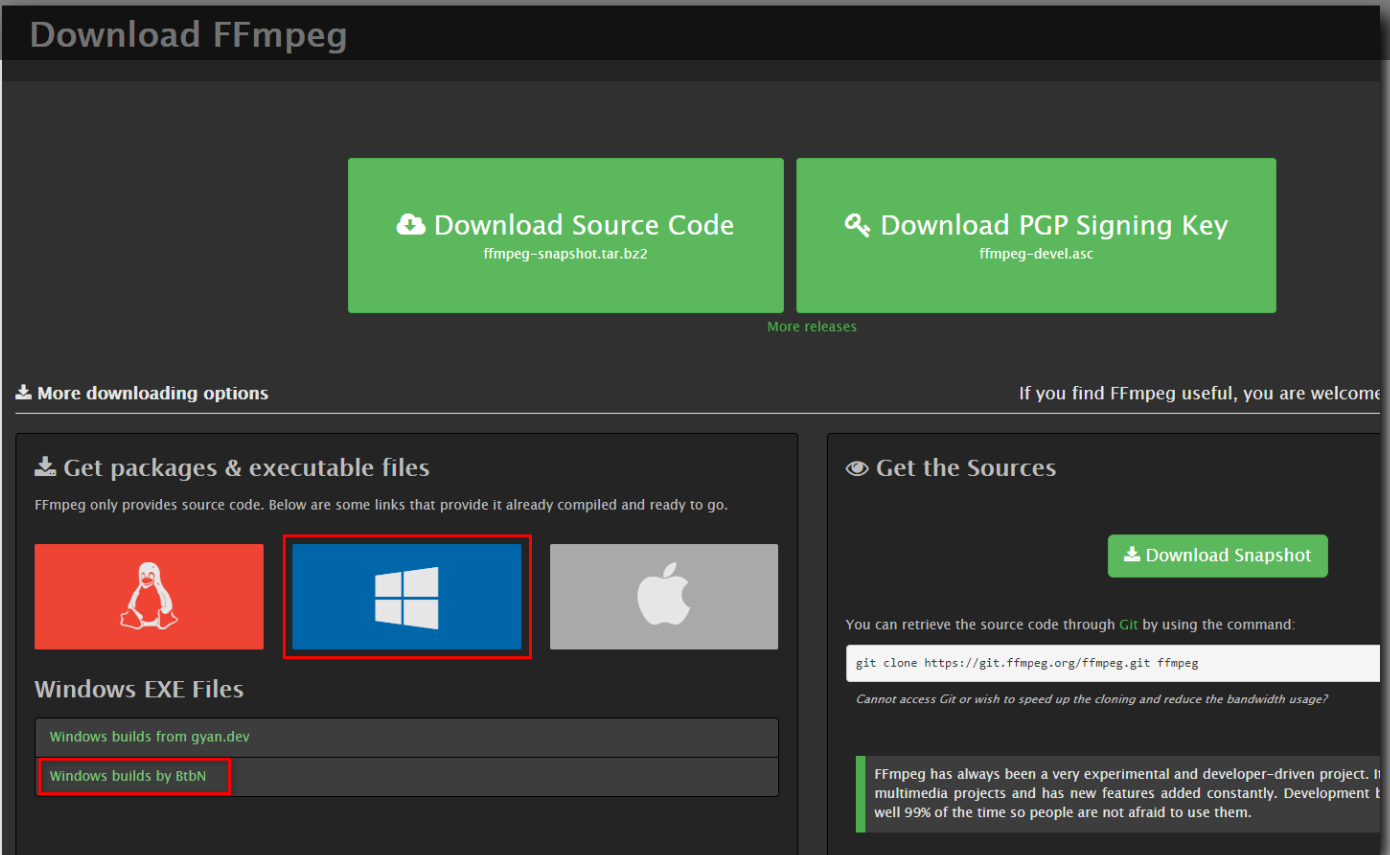Click the key icon on PGP Signing Key
Image resolution: width=1390 pixels, height=855 pixels.
[857, 224]
